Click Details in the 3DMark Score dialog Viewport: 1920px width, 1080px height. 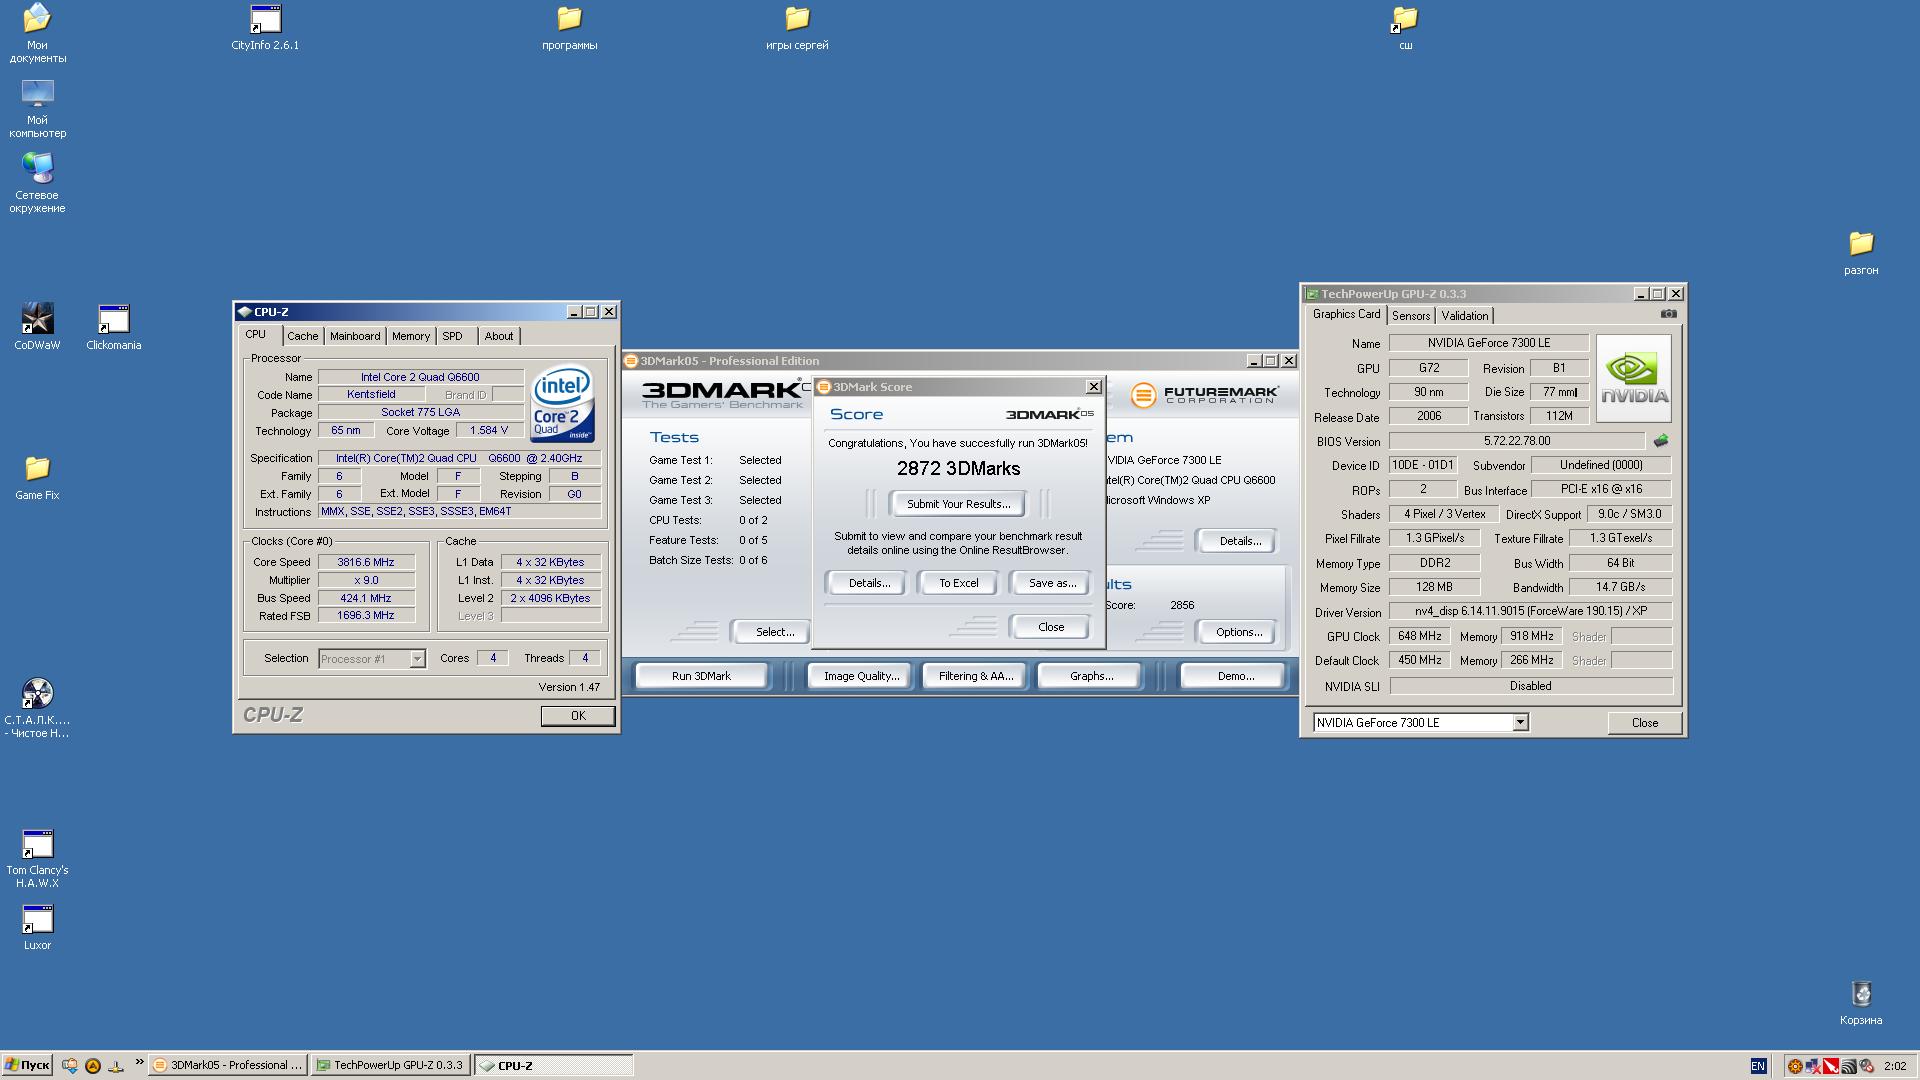point(869,583)
